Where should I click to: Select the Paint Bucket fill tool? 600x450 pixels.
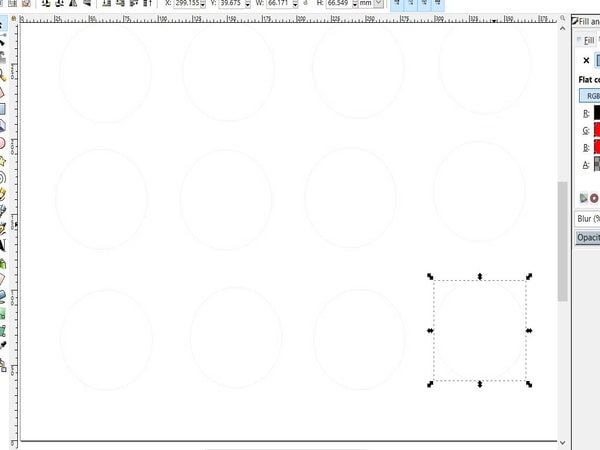click(2, 297)
